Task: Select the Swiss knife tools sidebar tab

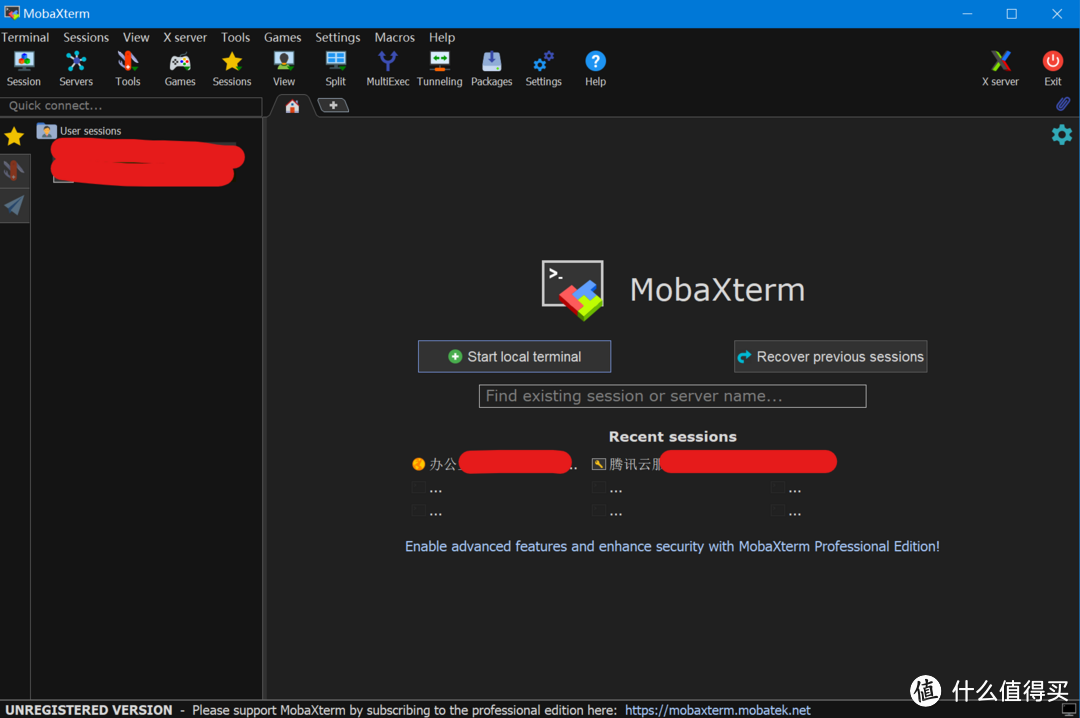Action: pyautogui.click(x=14, y=170)
